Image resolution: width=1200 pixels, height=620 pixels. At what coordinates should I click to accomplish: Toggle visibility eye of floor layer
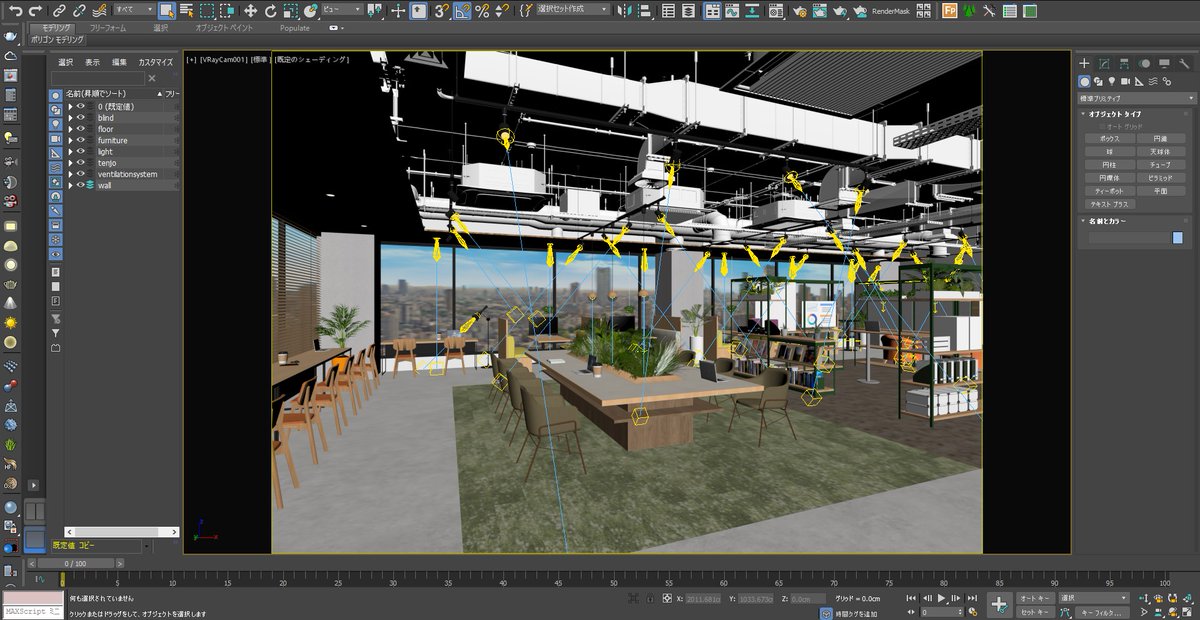coord(81,129)
